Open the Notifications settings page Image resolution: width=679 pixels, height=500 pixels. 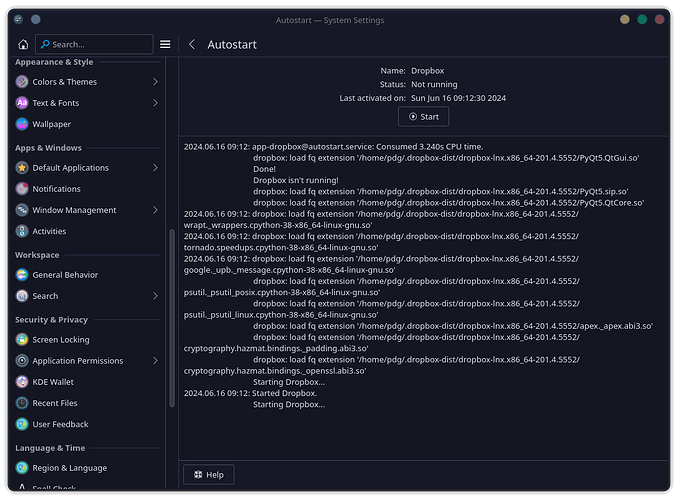pyautogui.click(x=87, y=189)
